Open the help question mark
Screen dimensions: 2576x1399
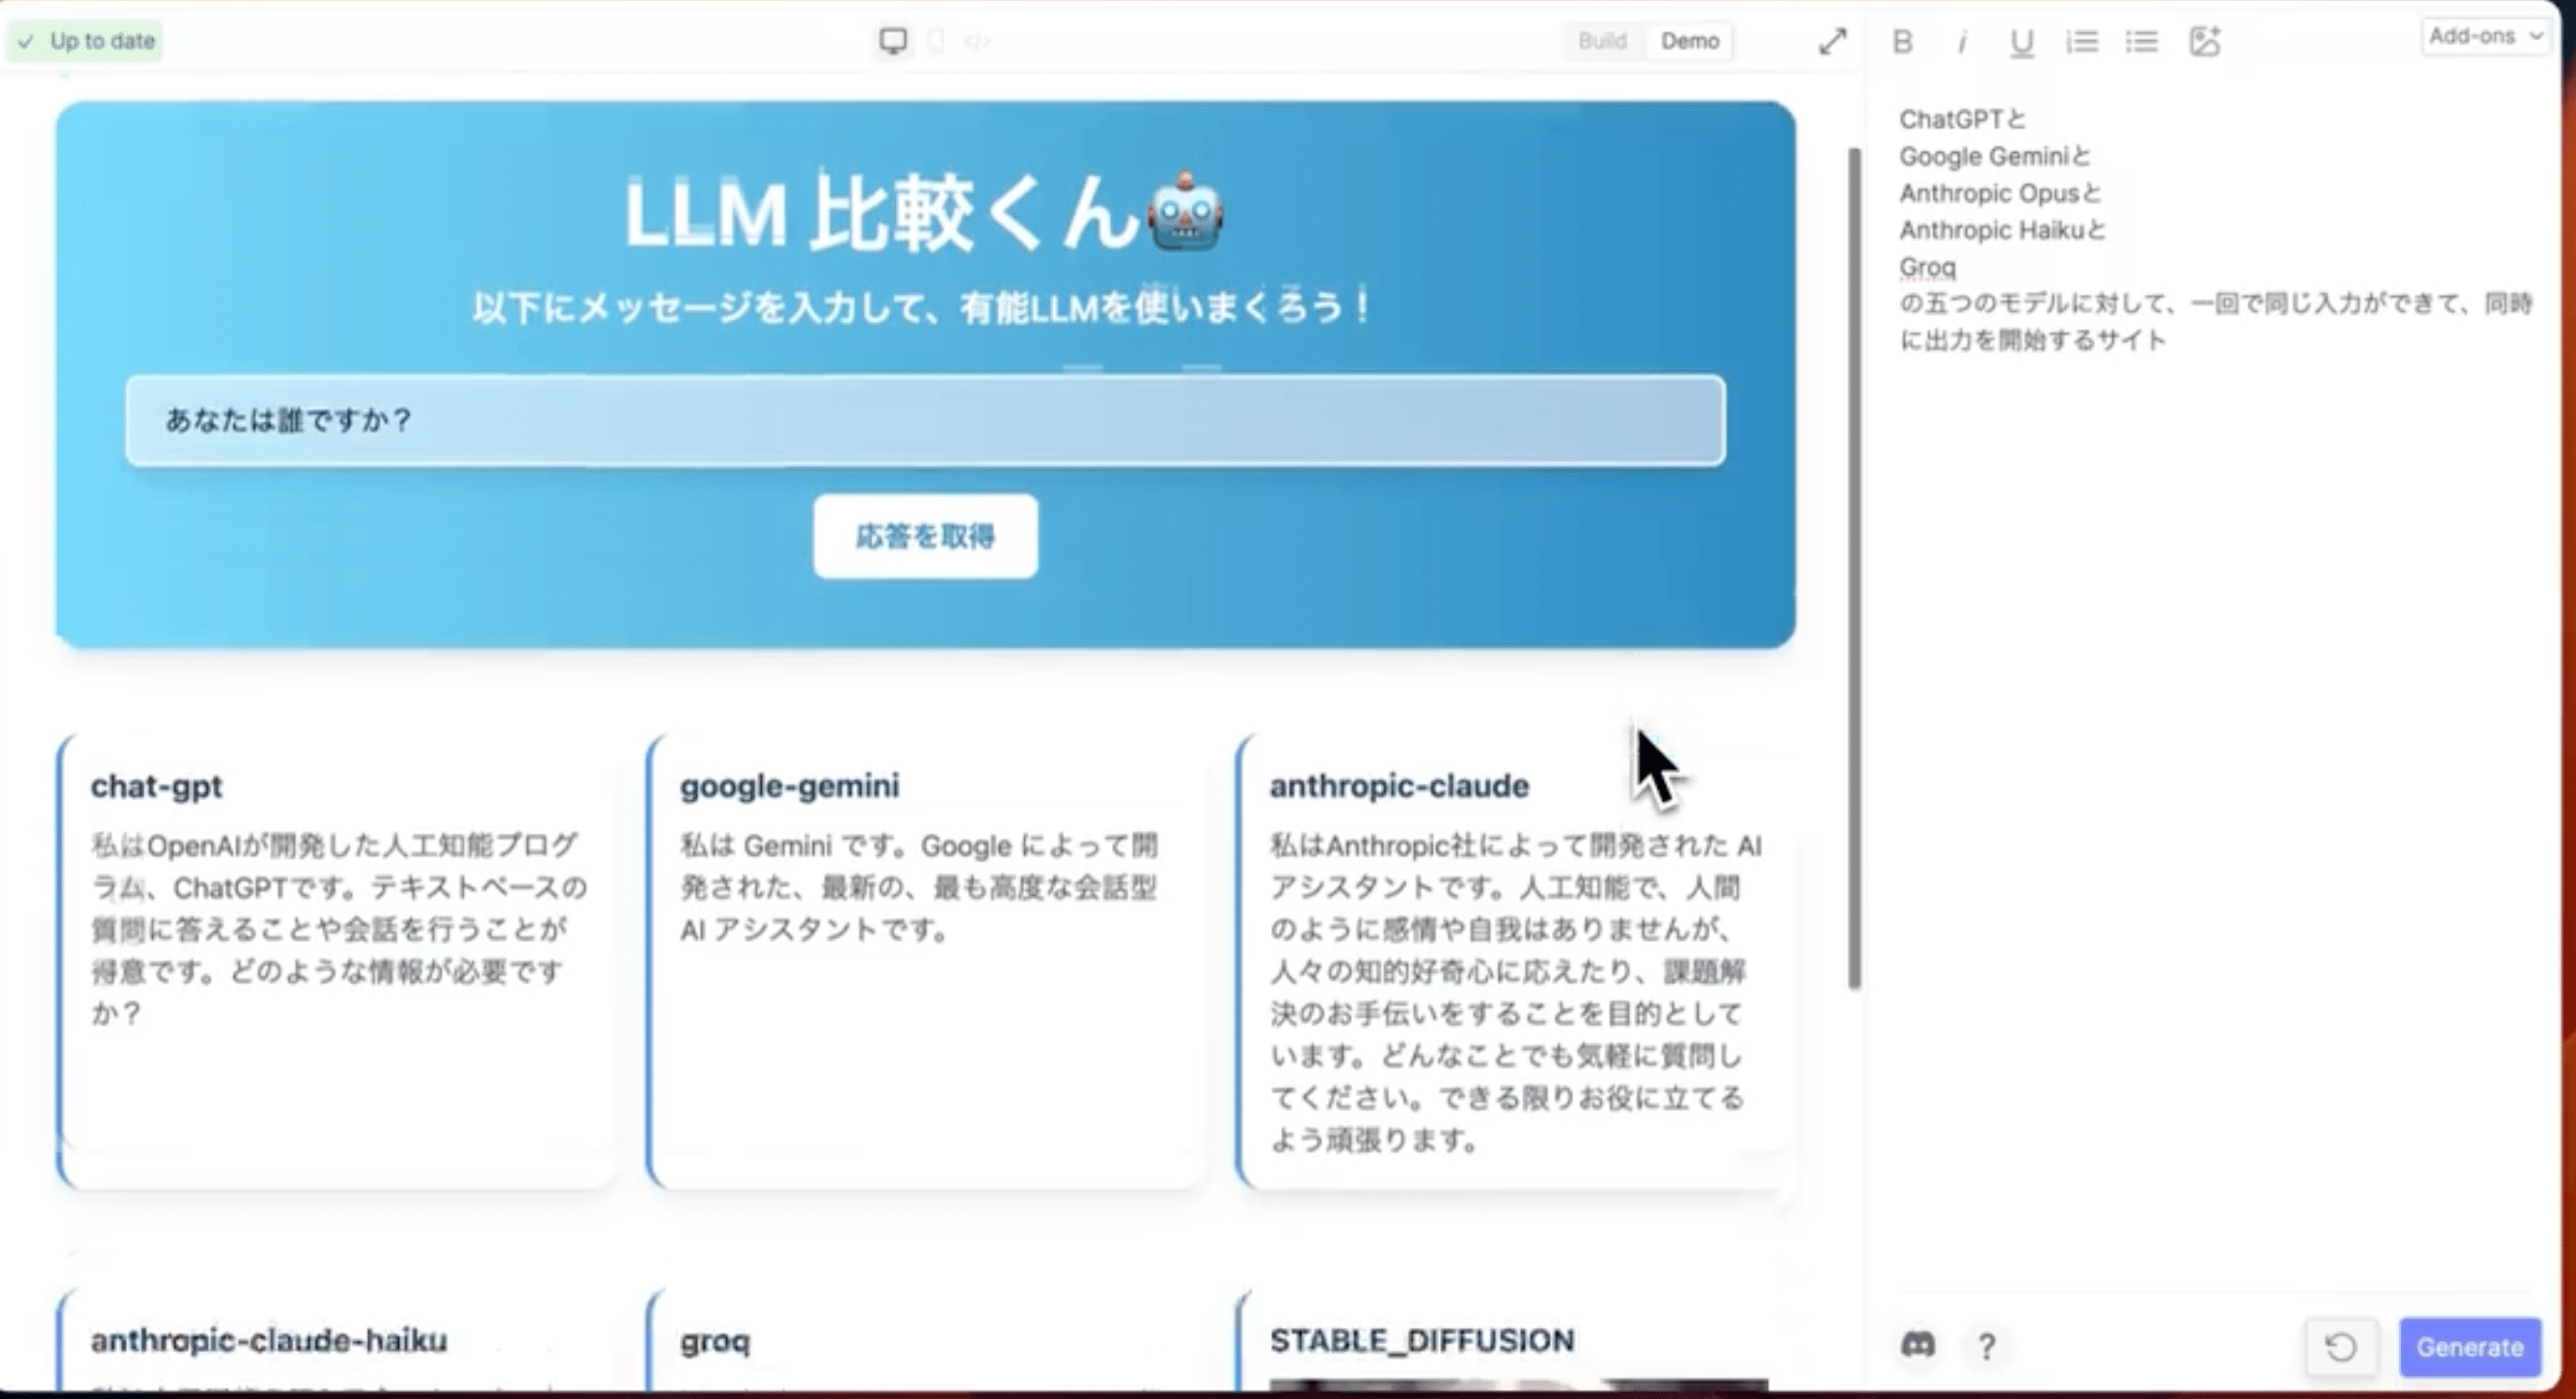[1987, 1346]
